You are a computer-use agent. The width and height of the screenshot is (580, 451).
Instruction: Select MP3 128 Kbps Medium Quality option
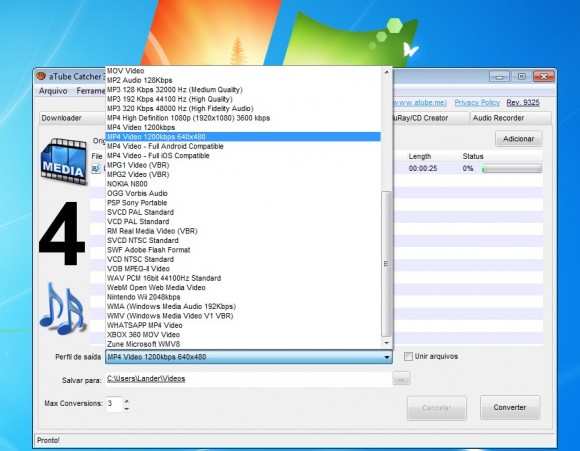(243, 90)
